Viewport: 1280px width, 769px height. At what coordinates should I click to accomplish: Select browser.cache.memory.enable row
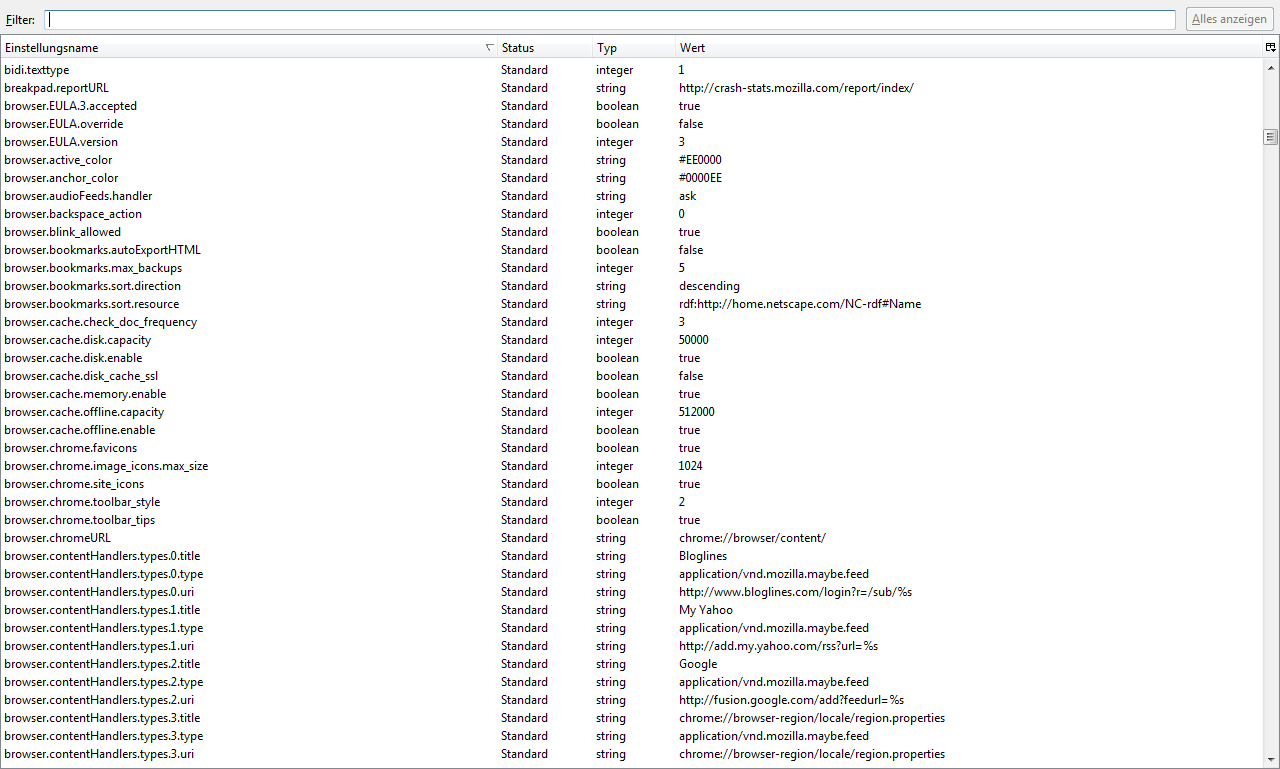[632, 394]
